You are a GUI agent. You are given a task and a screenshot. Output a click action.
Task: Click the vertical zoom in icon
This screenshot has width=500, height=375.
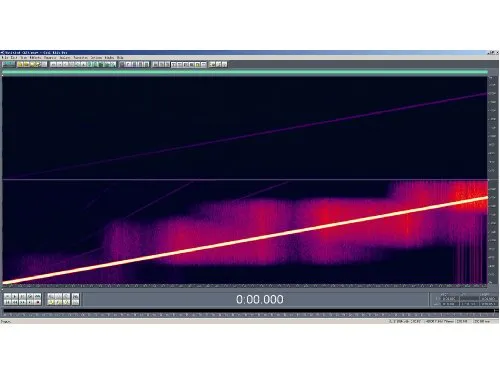[76, 296]
